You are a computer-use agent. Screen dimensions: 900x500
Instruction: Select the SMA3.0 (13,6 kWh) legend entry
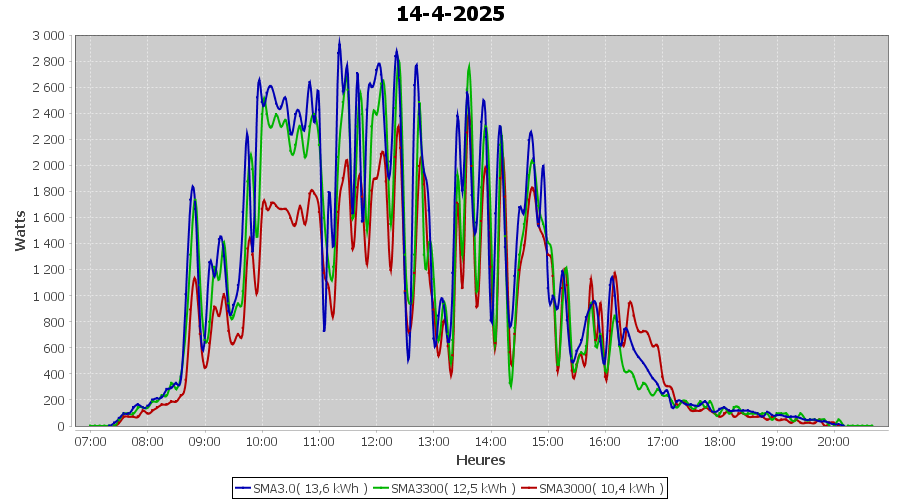coord(301,489)
